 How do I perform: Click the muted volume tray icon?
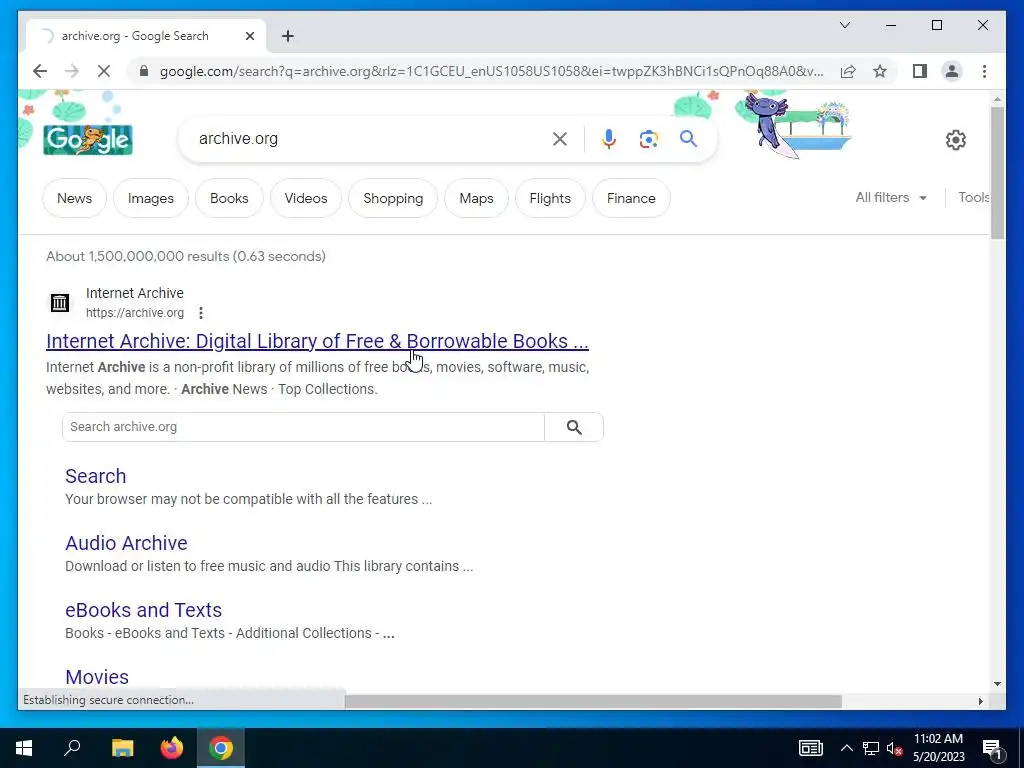[x=895, y=748]
